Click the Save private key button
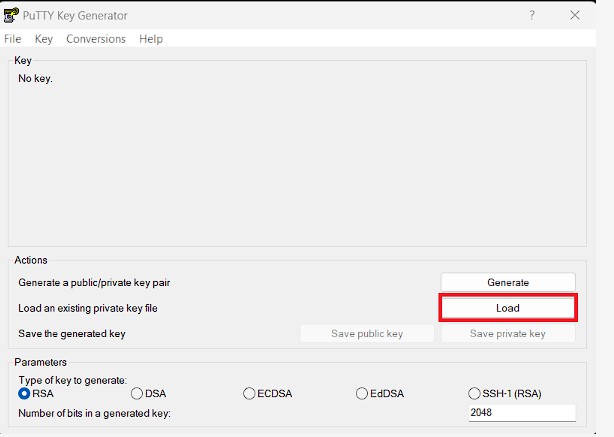Viewport: 614px width, 437px height. (508, 334)
